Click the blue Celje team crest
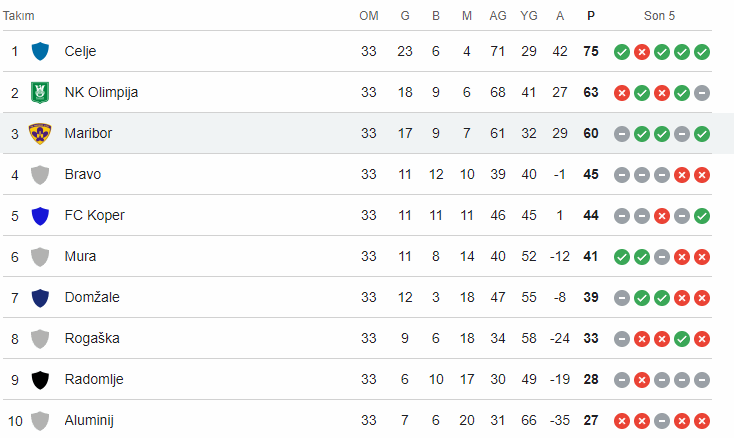The width and height of the screenshot is (734, 438). click(40, 51)
